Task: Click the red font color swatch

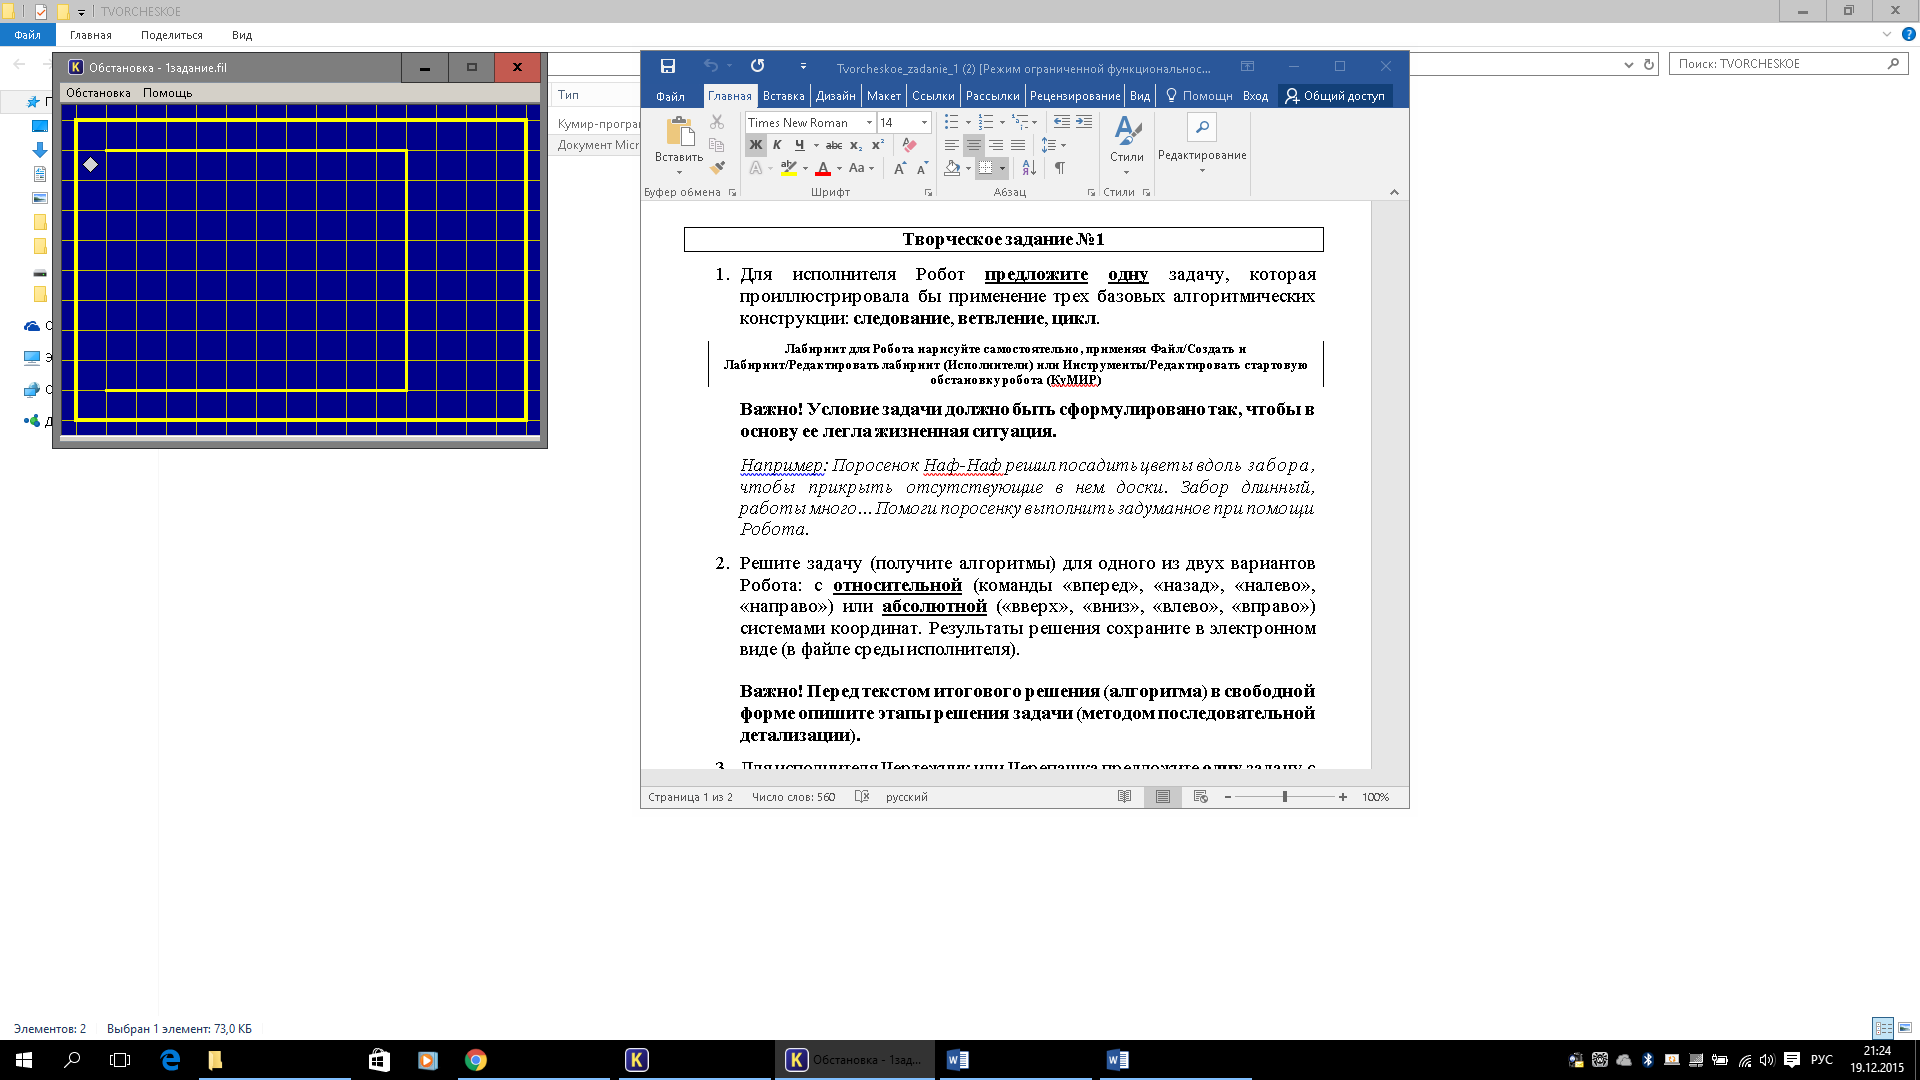Action: (x=823, y=168)
